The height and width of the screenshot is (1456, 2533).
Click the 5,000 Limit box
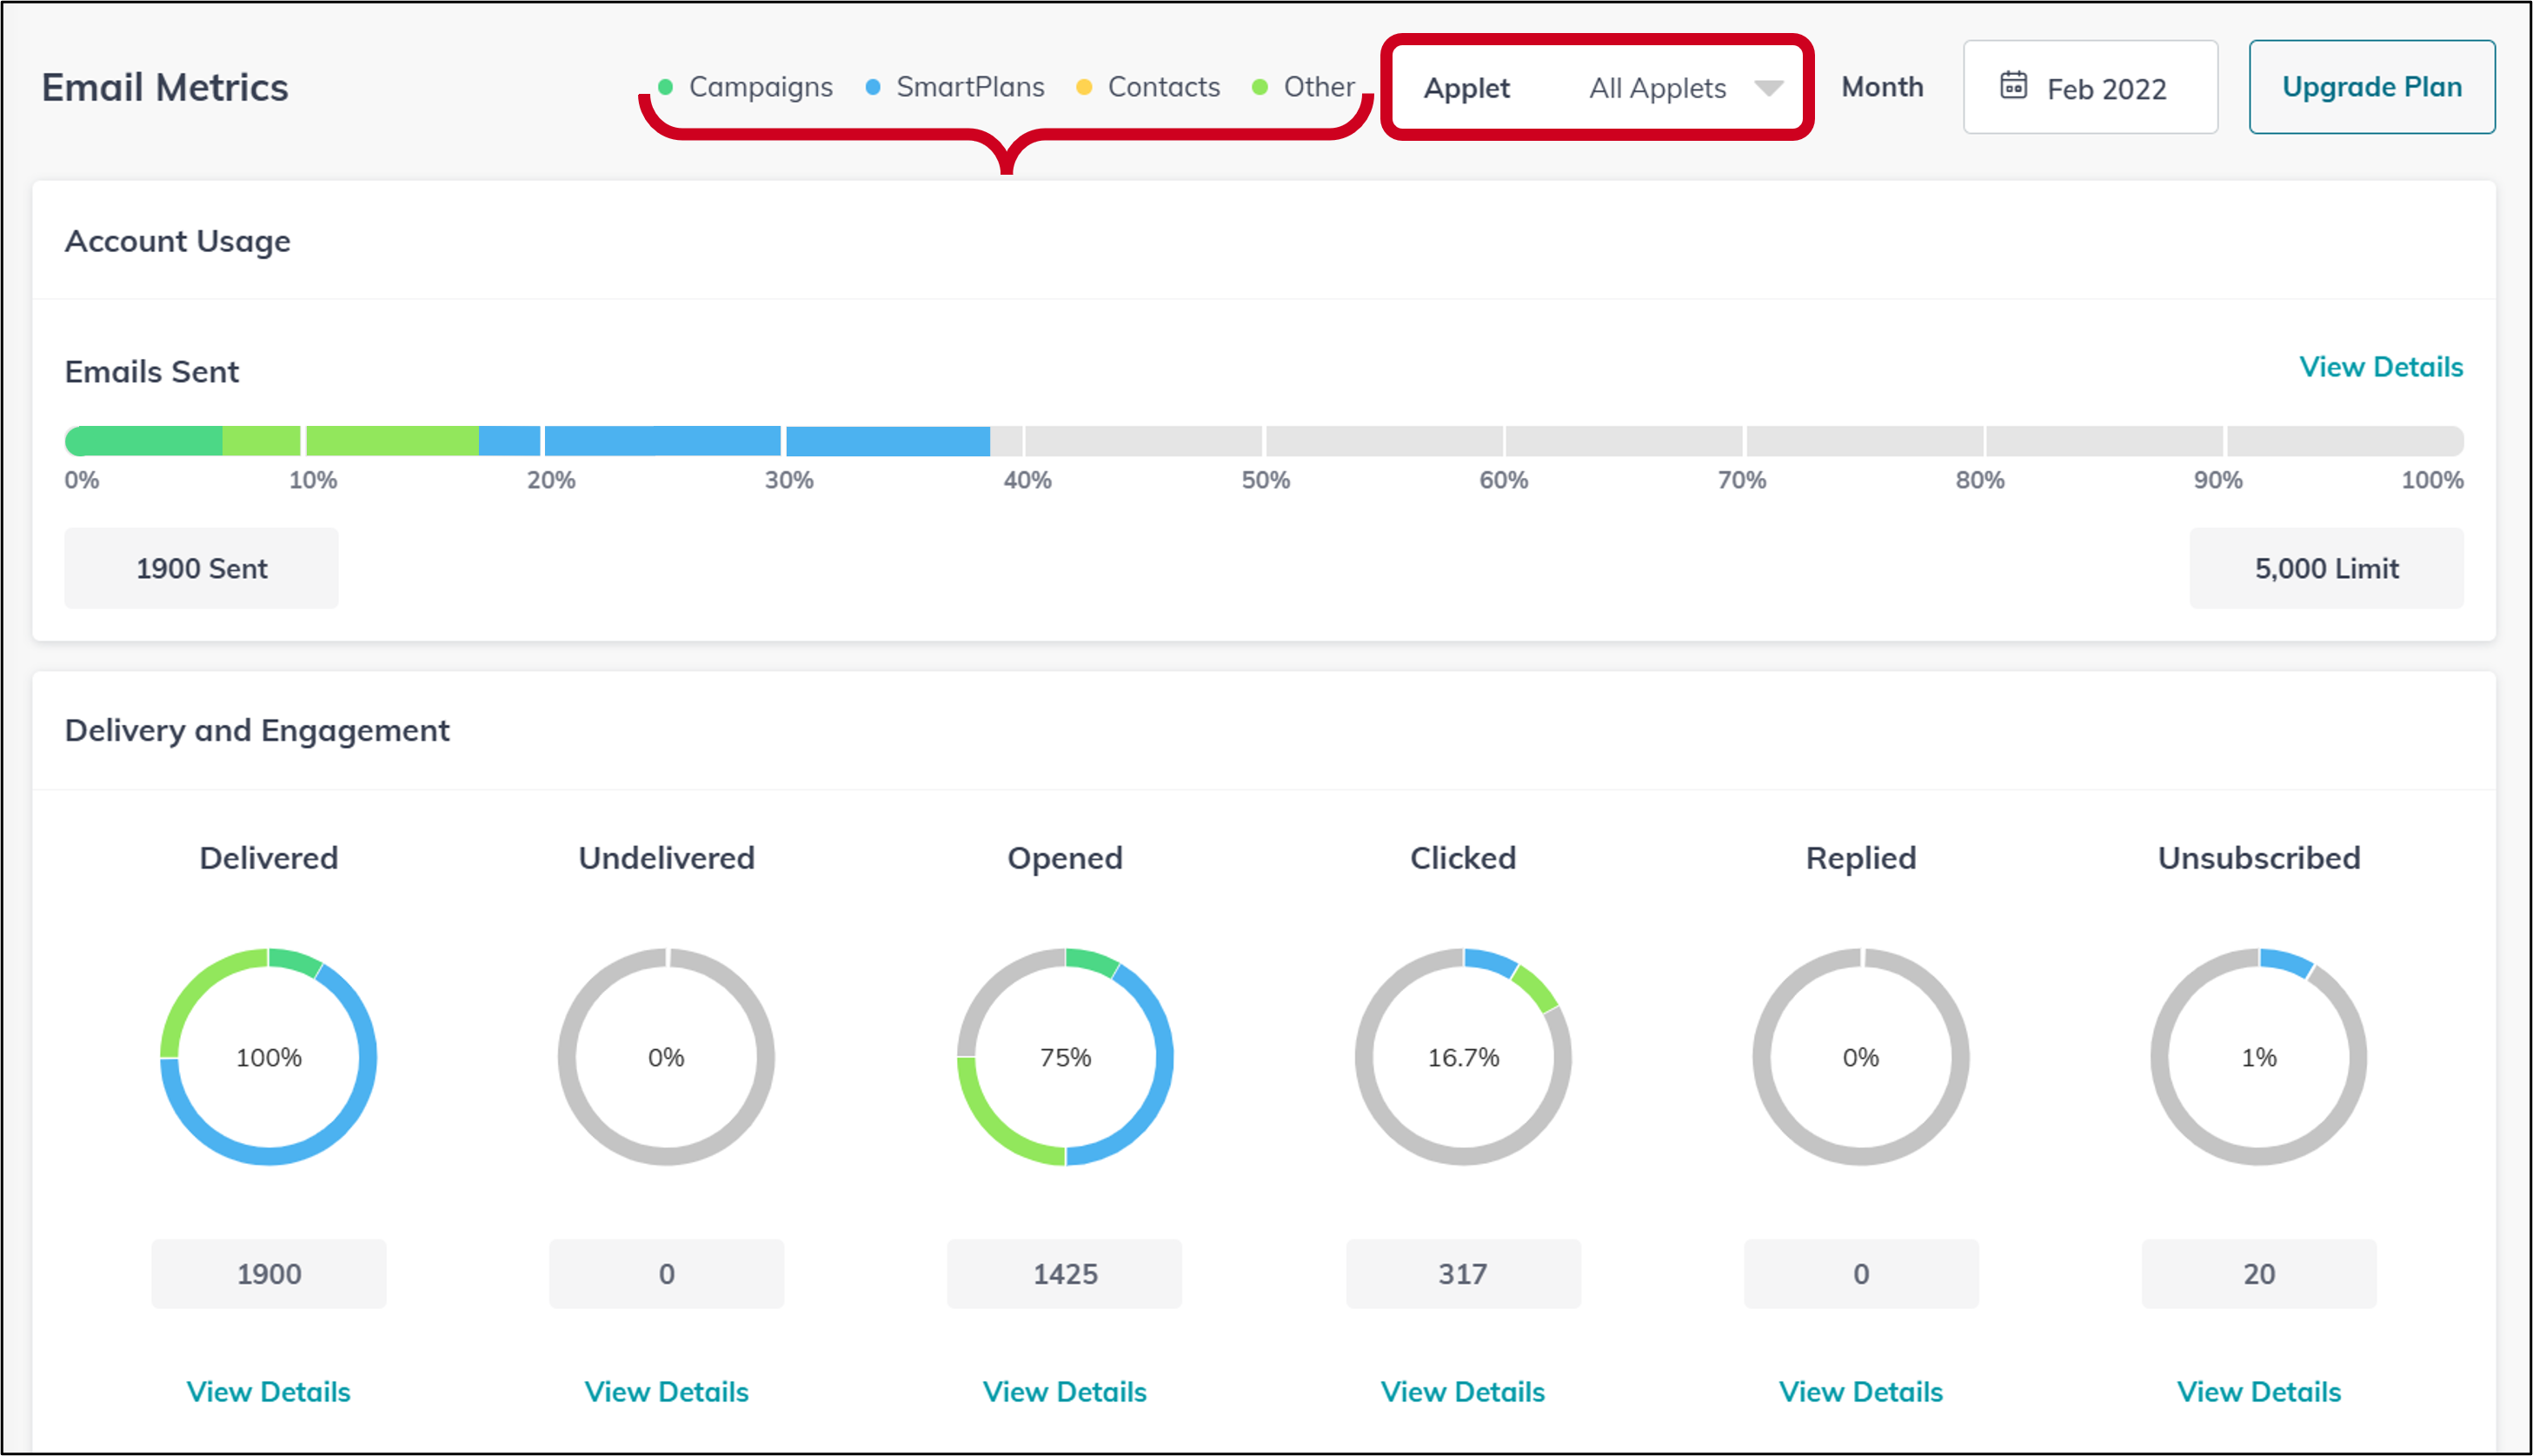pyautogui.click(x=2326, y=568)
